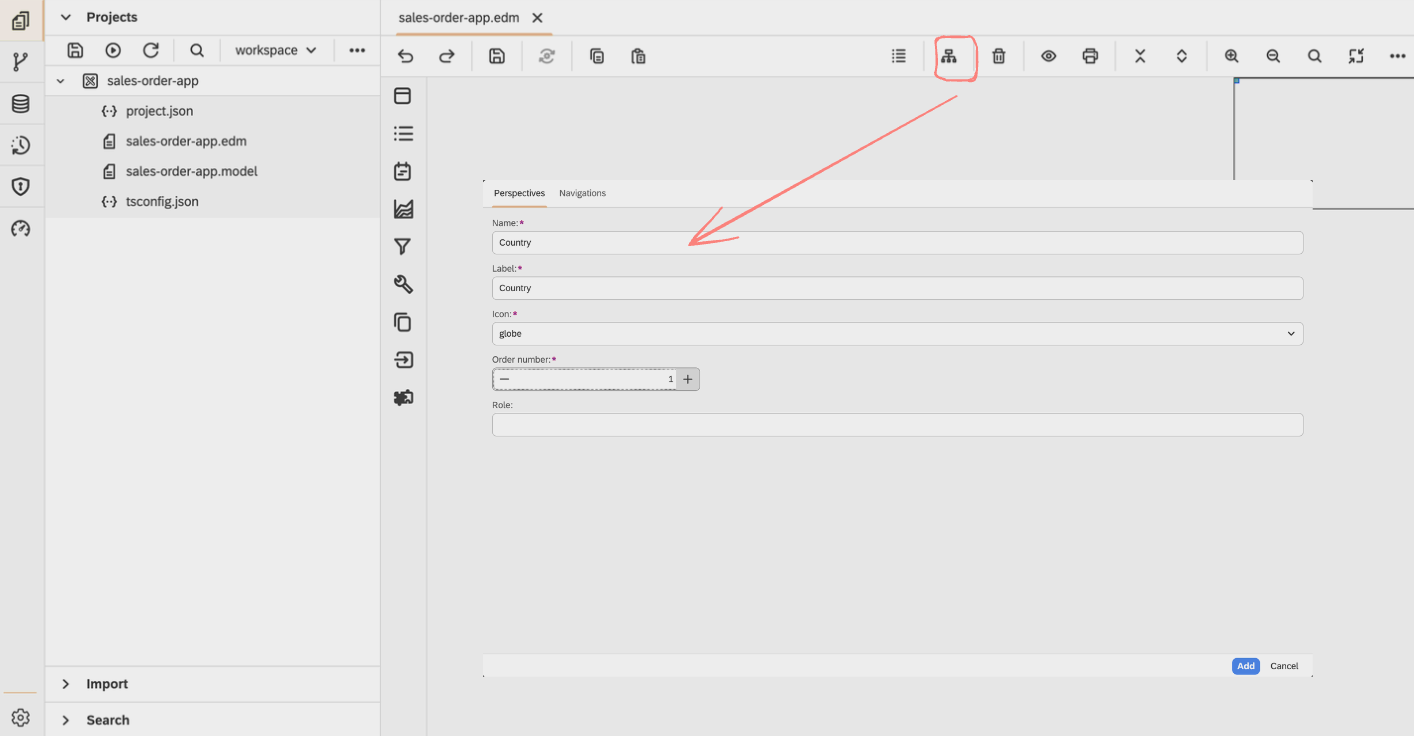Image resolution: width=1414 pixels, height=736 pixels.
Task: Redo the last editor action
Action: pos(447,56)
